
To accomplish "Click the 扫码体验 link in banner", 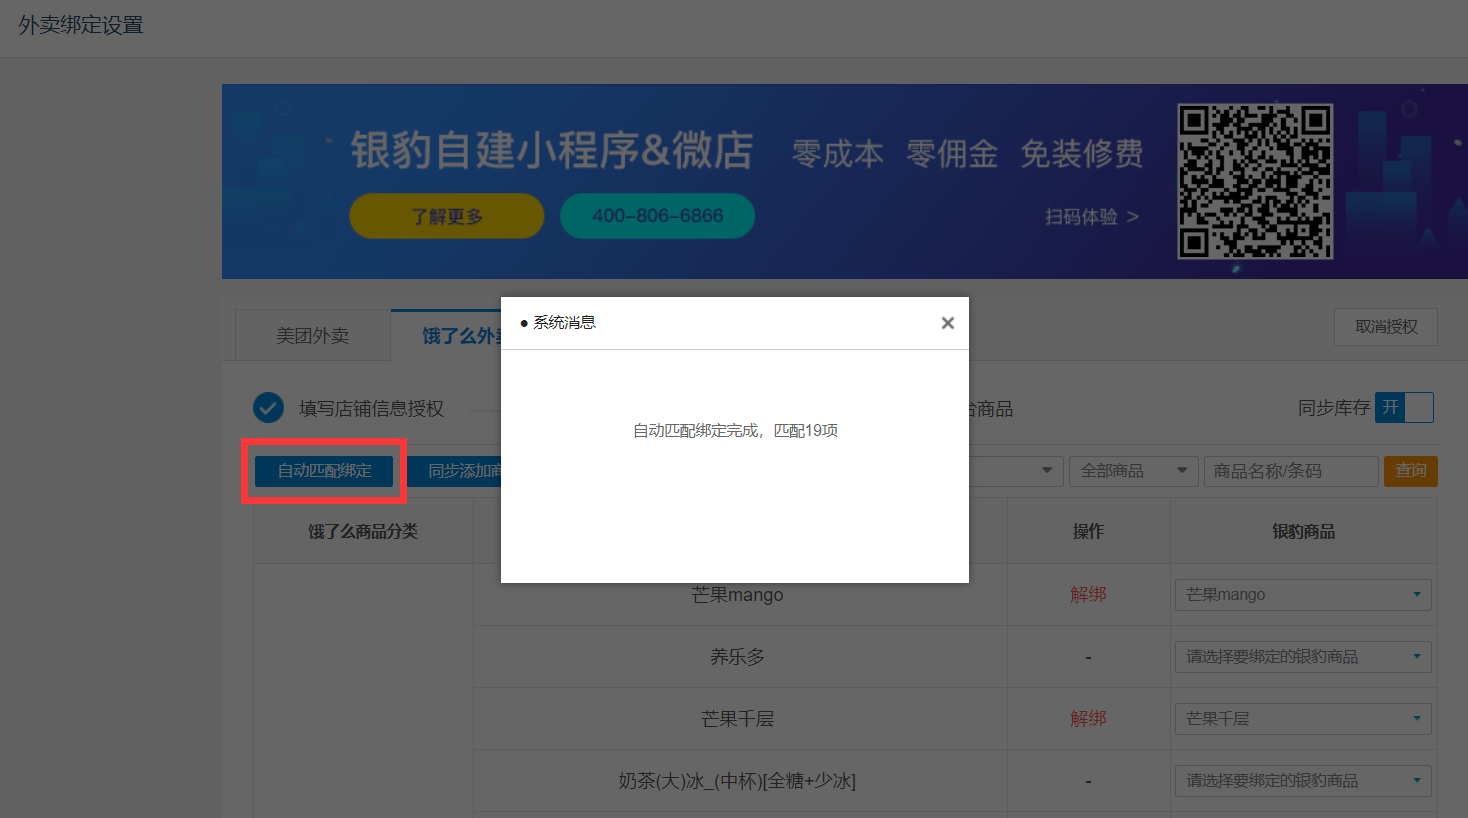I will (x=1092, y=217).
